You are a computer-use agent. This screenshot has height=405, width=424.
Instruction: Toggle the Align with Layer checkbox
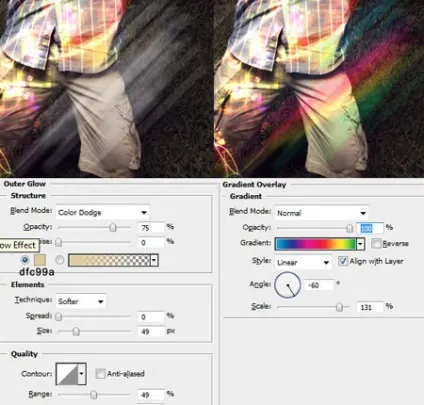click(343, 261)
